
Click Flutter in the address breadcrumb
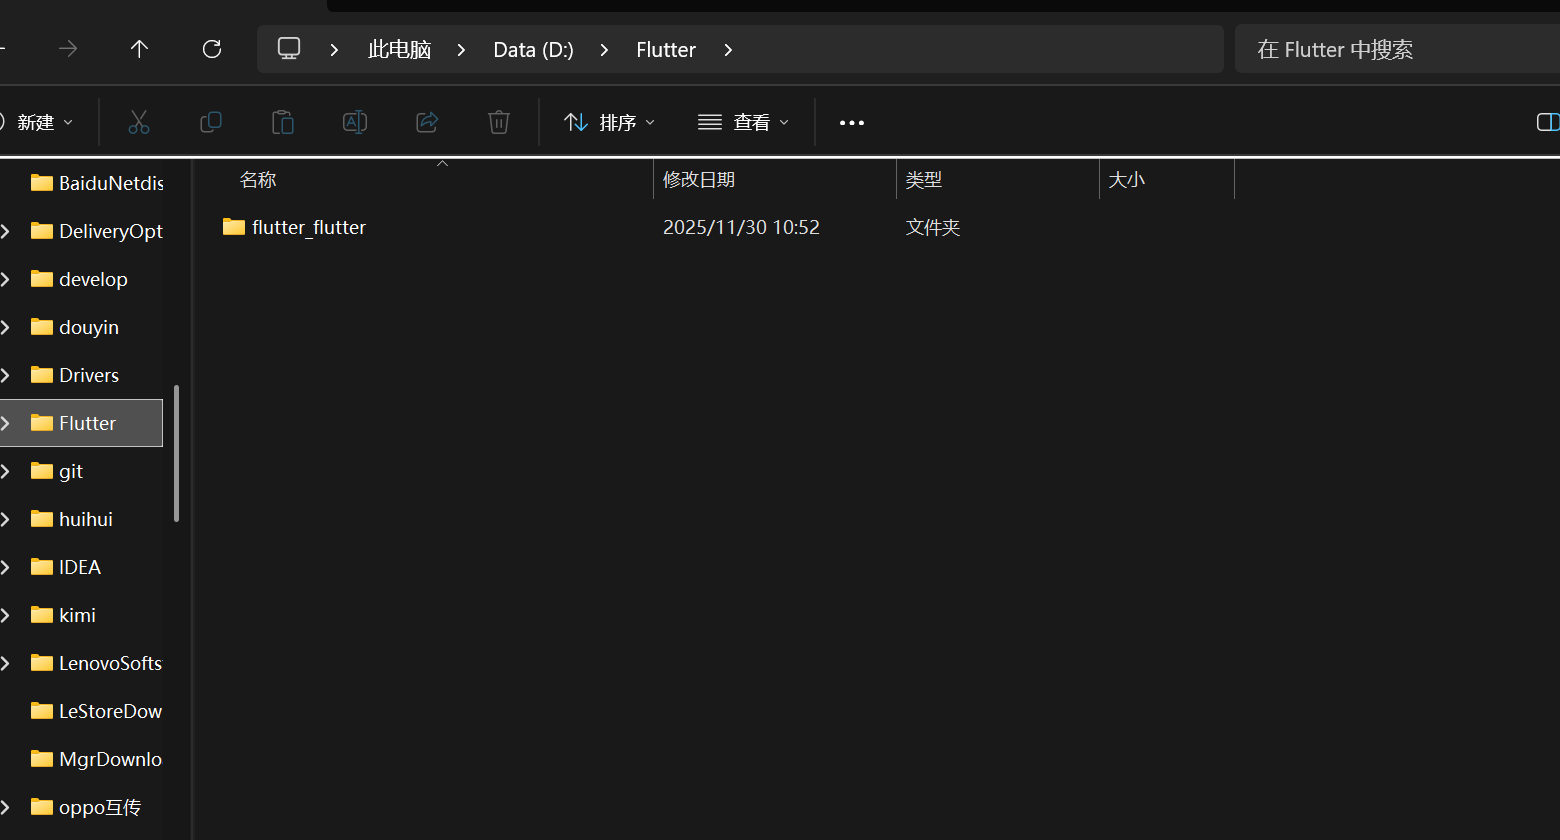click(x=666, y=50)
